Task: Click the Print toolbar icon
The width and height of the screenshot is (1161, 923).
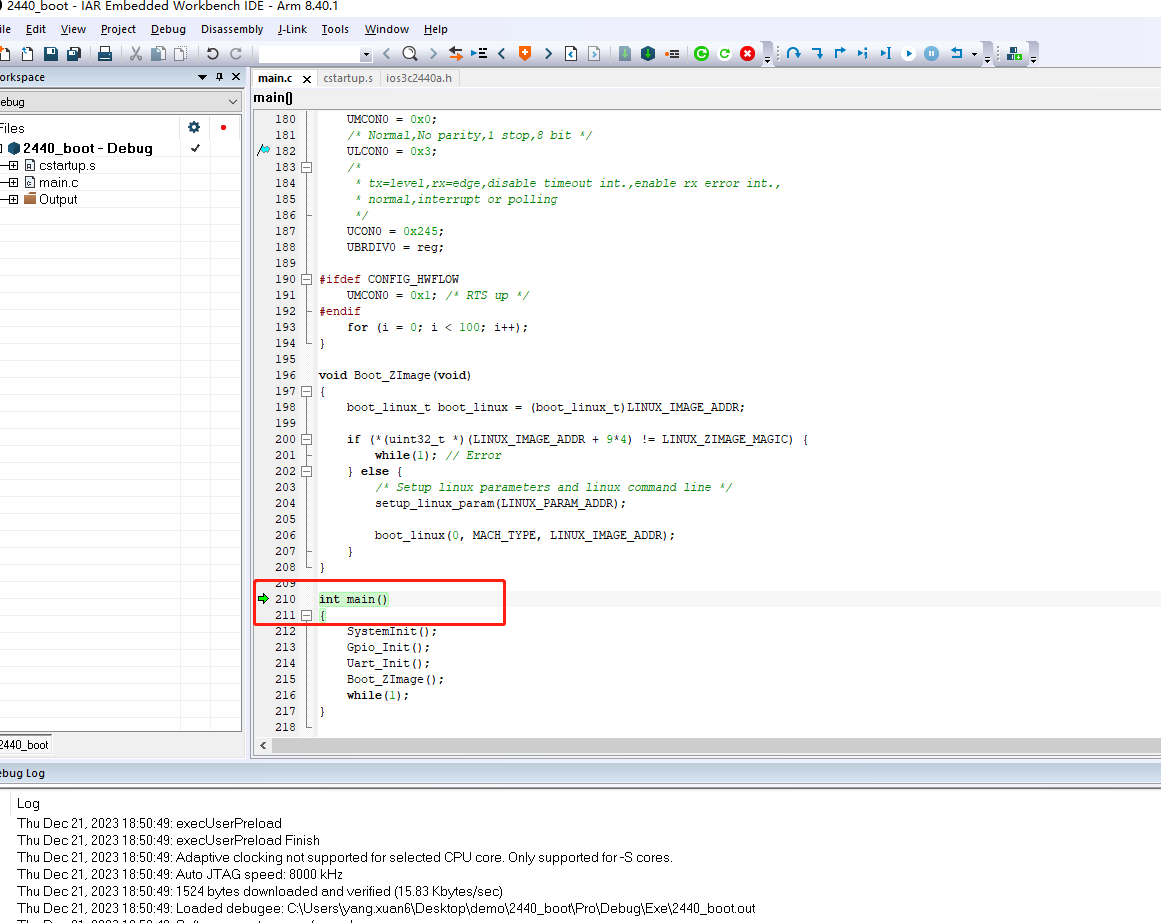Action: (x=104, y=54)
